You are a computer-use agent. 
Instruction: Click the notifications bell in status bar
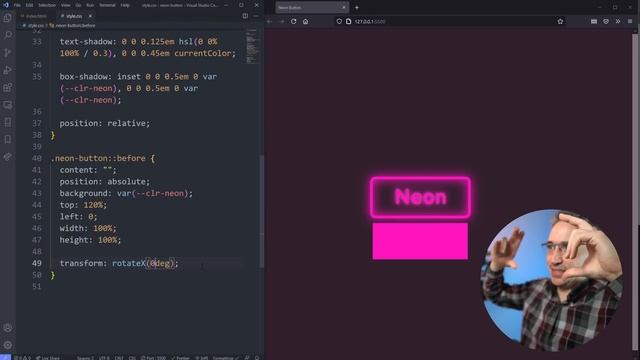(x=257, y=358)
